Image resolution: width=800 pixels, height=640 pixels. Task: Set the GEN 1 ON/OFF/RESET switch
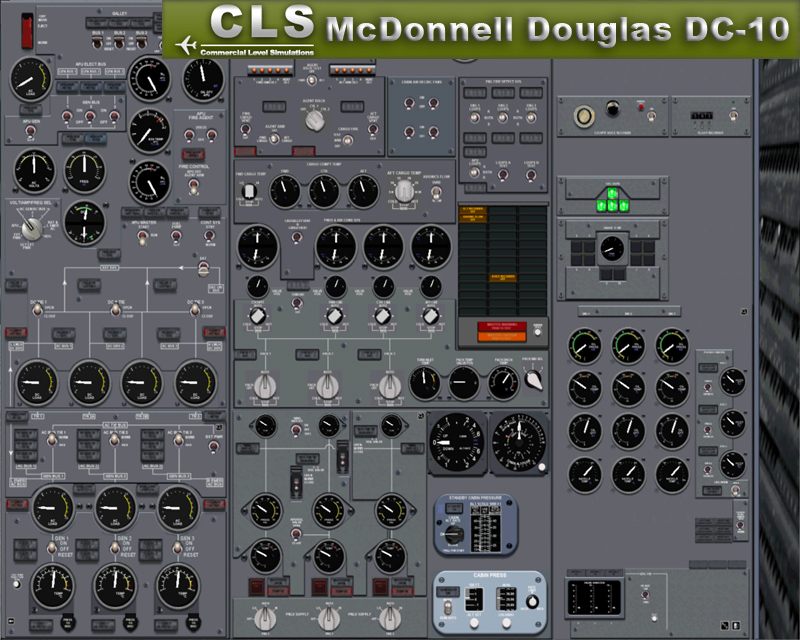click(52, 548)
